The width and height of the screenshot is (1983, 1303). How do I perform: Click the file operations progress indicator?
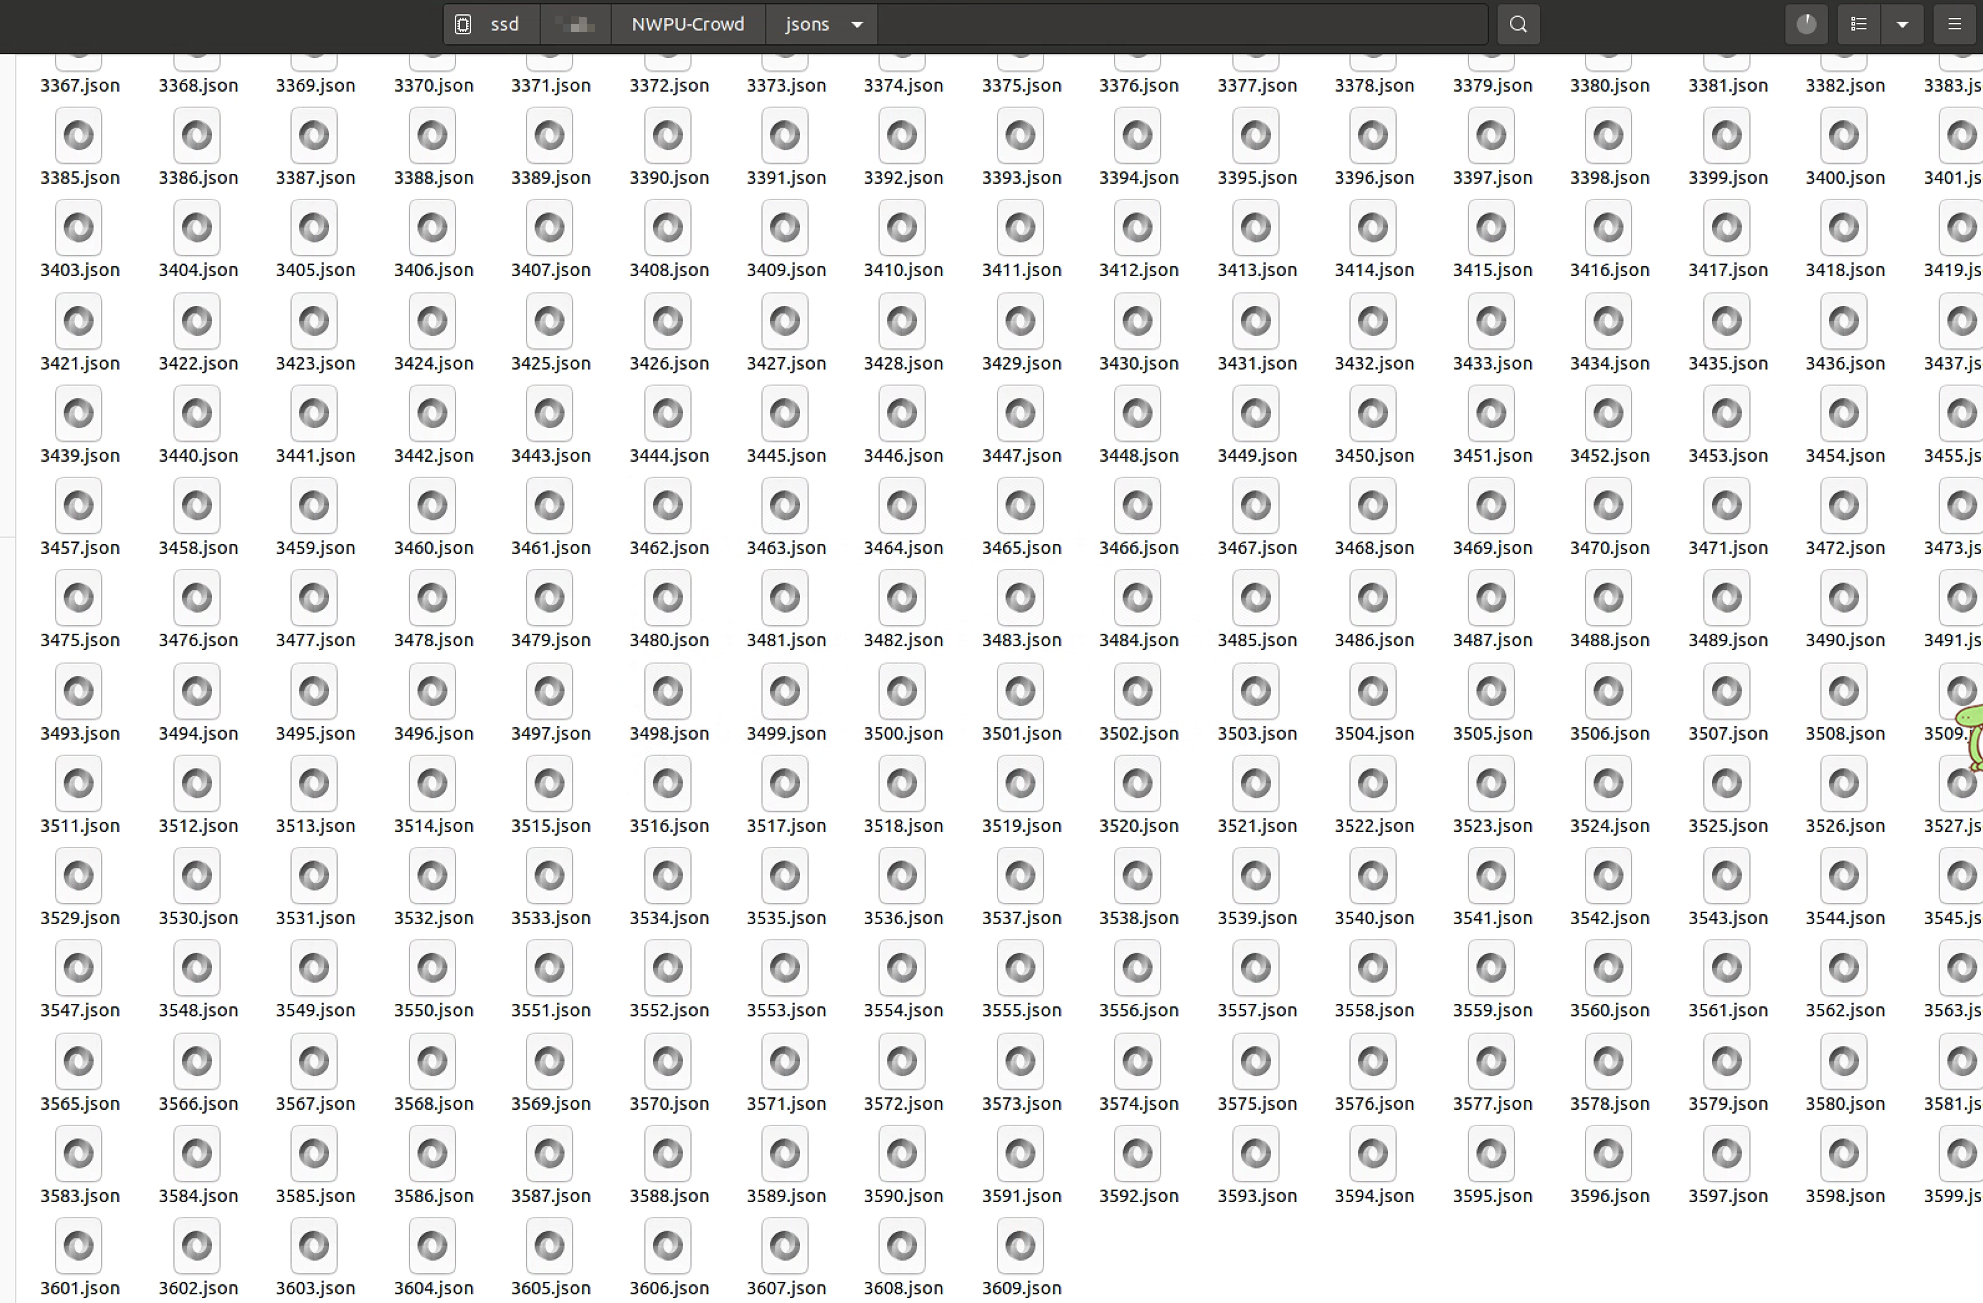click(1806, 24)
